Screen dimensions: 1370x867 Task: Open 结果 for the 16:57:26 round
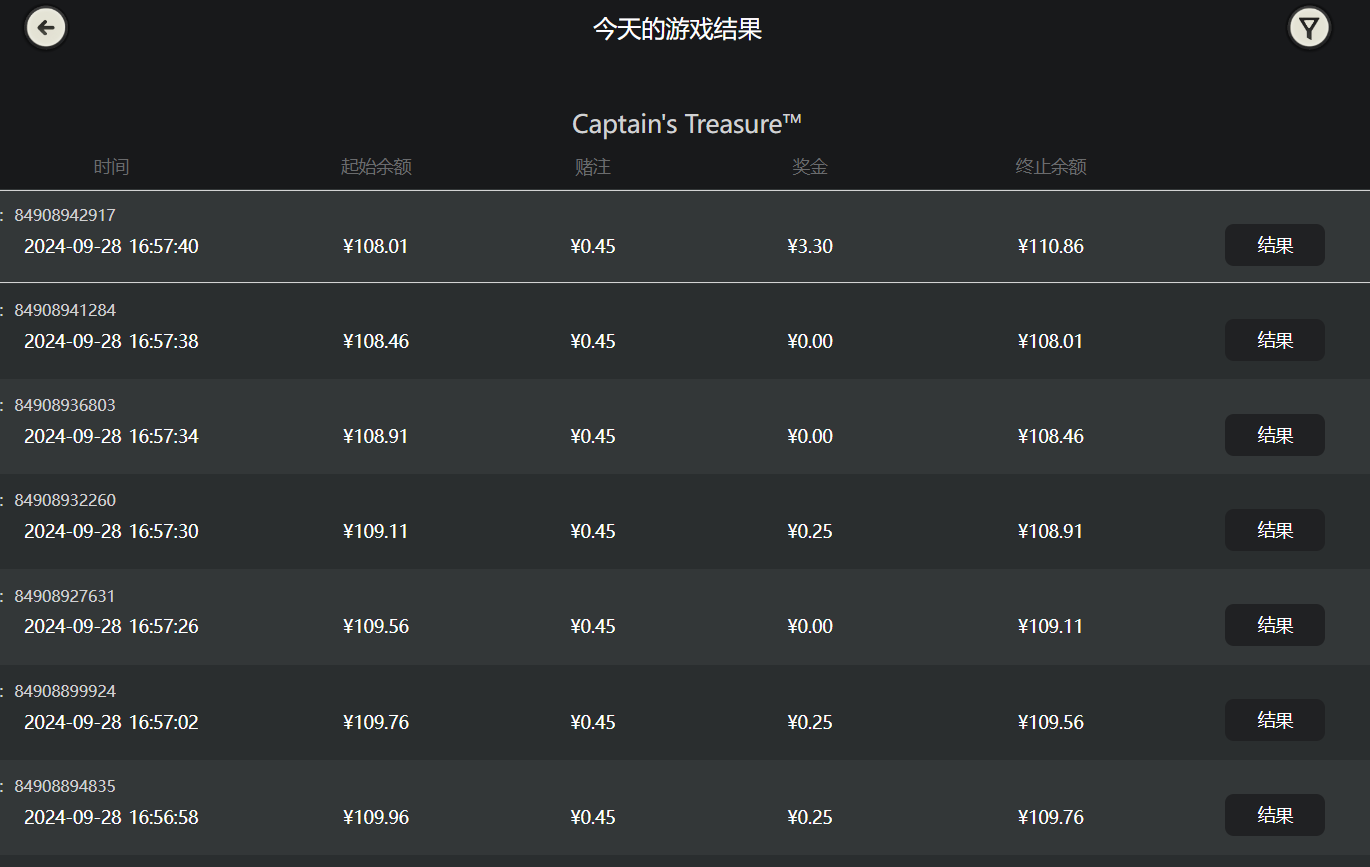(x=1274, y=625)
